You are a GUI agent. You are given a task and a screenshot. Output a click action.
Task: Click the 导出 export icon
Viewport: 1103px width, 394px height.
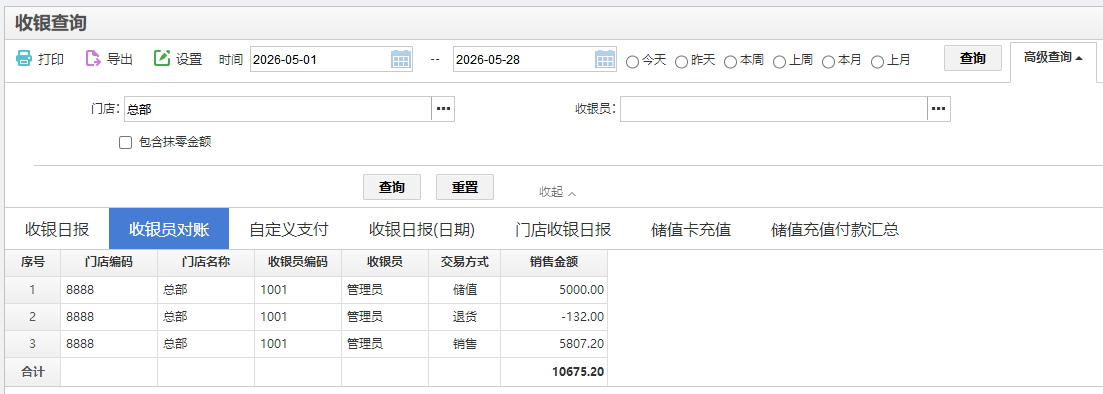coord(94,59)
